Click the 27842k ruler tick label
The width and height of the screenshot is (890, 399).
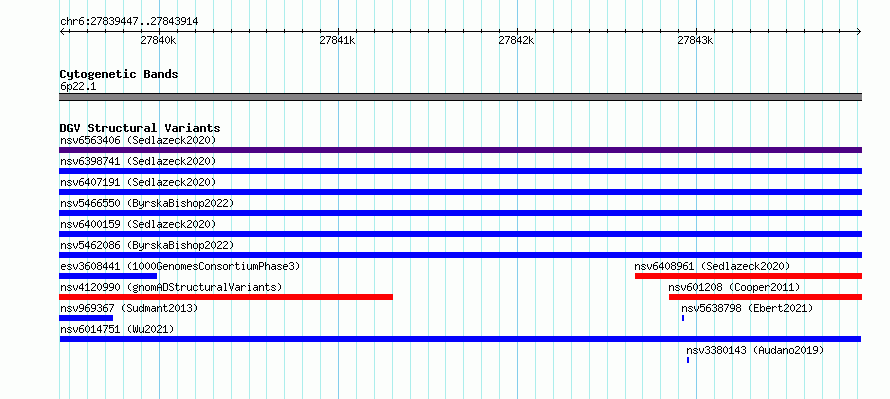pos(517,40)
